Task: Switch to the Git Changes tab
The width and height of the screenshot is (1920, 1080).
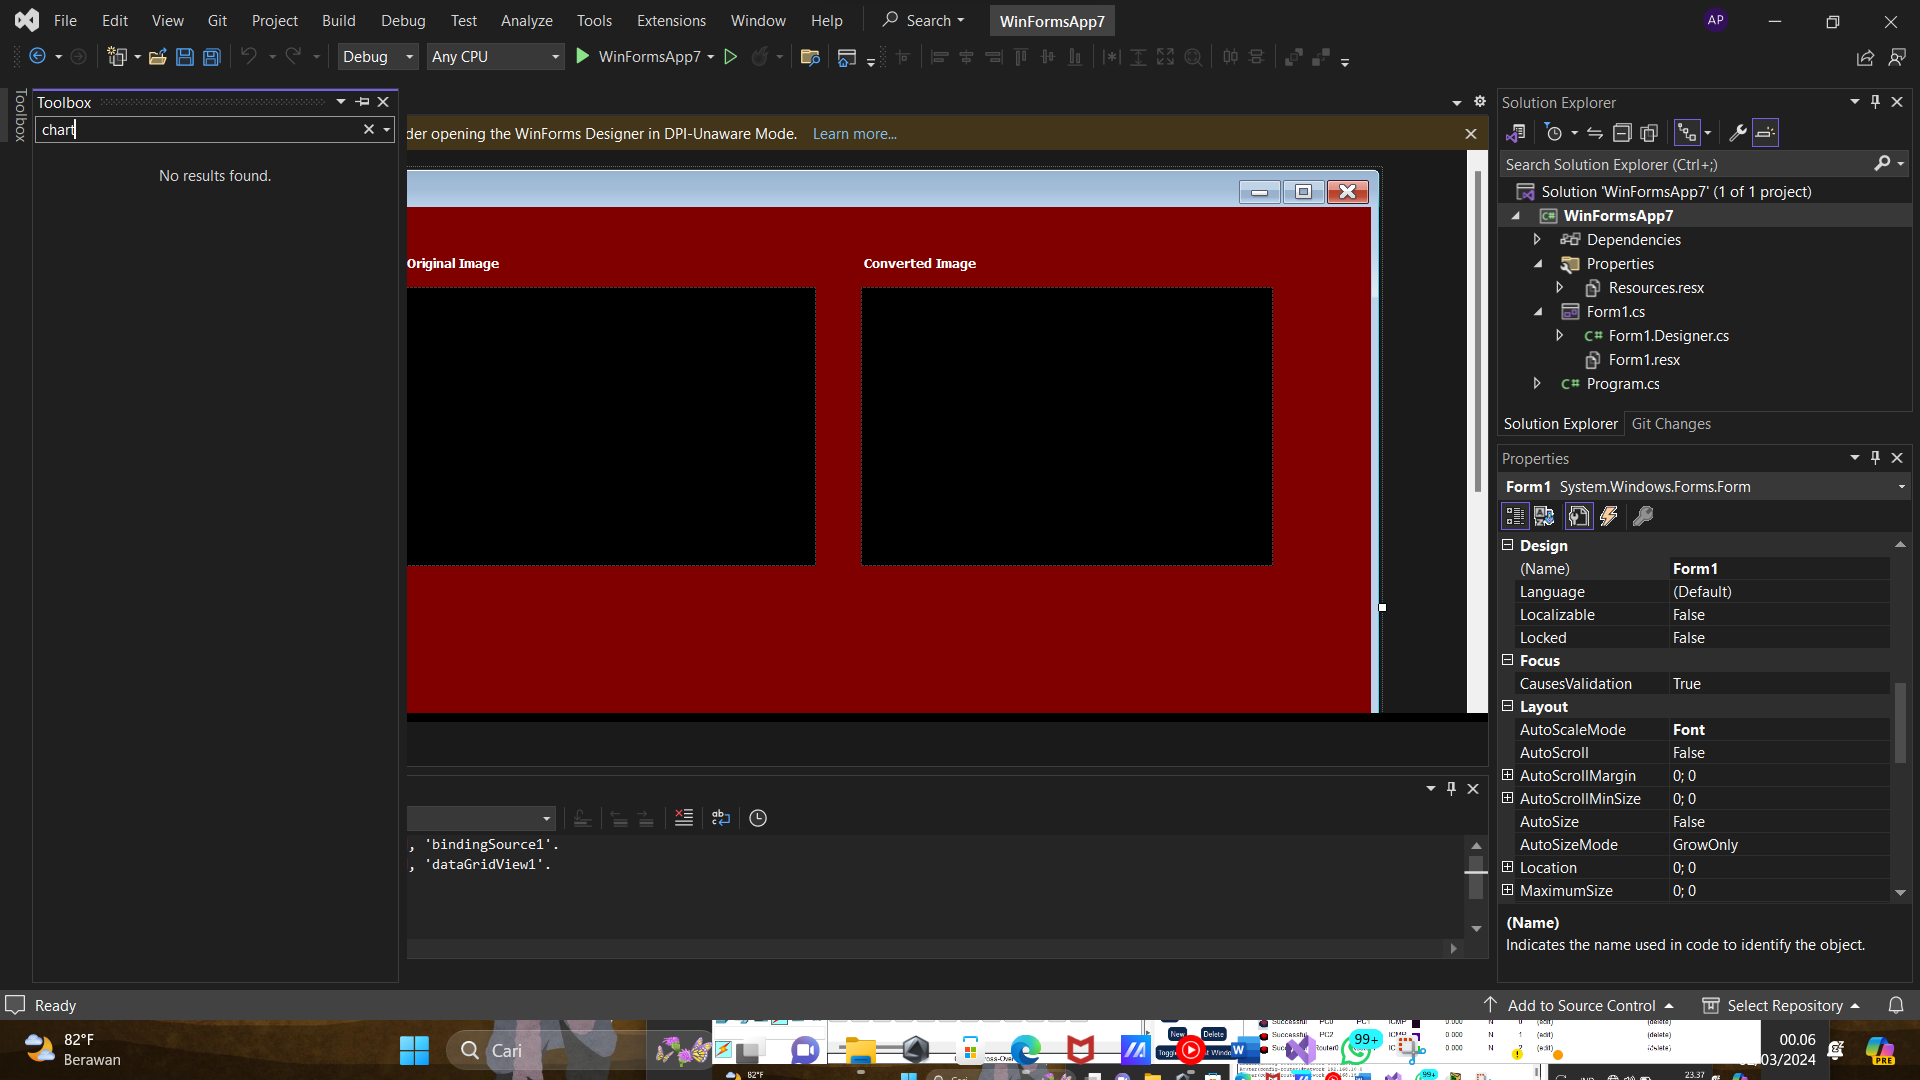Action: coord(1672,423)
